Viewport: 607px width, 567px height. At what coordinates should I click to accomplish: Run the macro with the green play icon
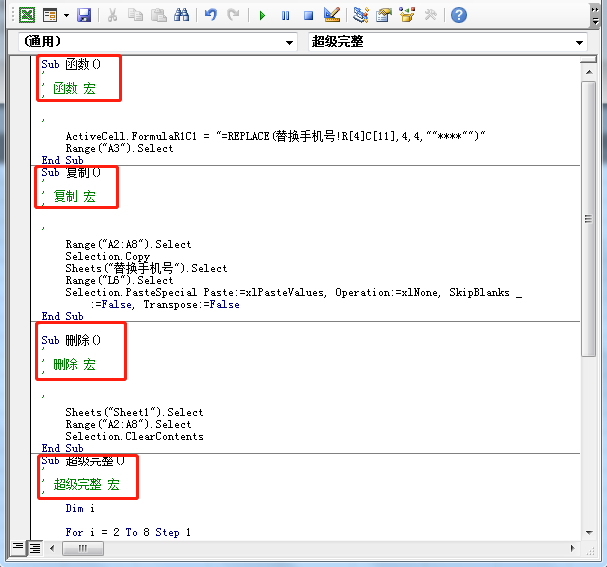262,15
